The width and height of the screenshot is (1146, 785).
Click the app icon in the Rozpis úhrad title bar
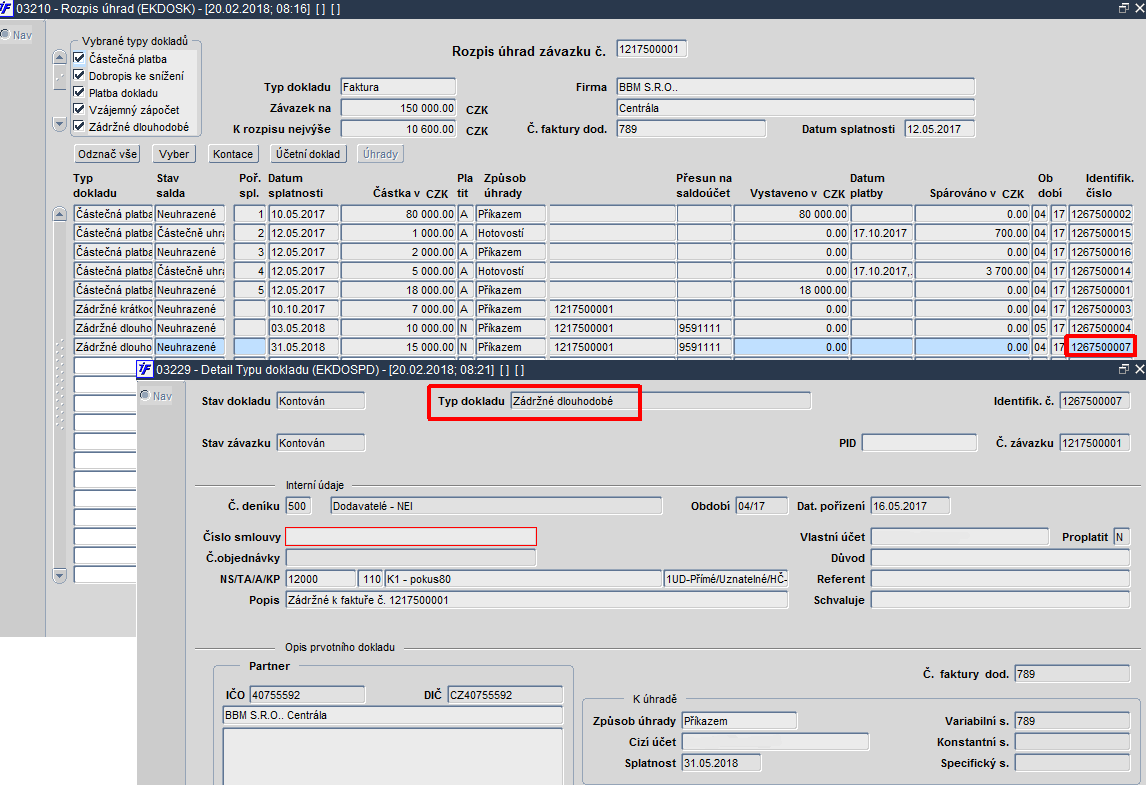(x=7, y=9)
